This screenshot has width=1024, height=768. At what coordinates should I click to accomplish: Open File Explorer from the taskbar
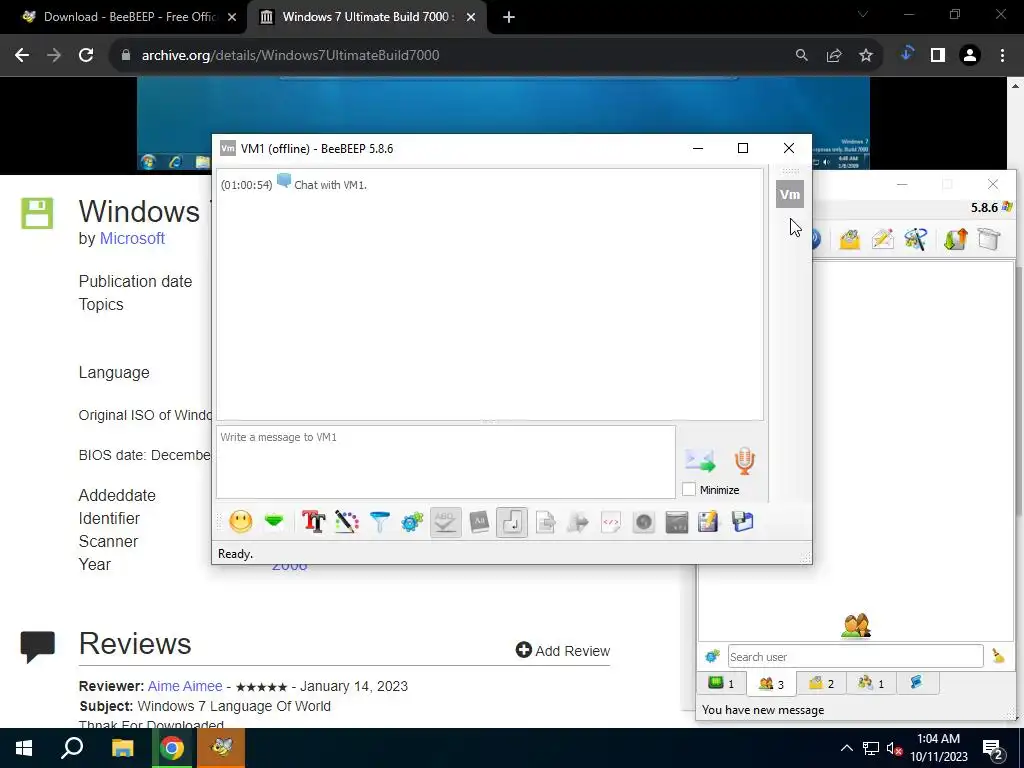click(x=122, y=748)
